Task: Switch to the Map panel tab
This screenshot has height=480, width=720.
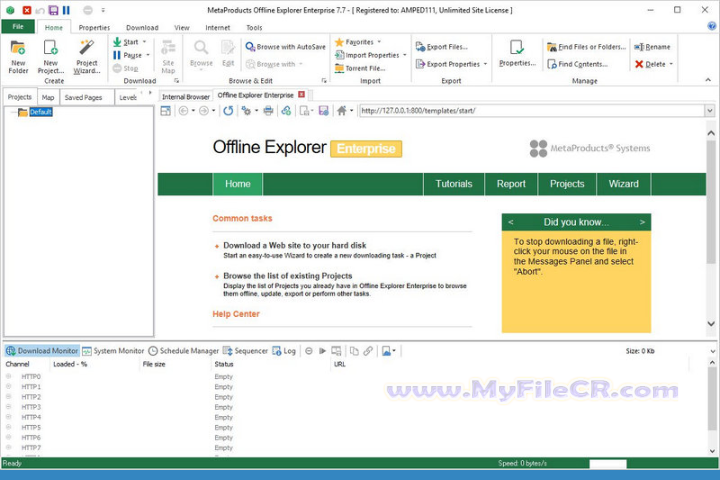Action: [x=48, y=97]
